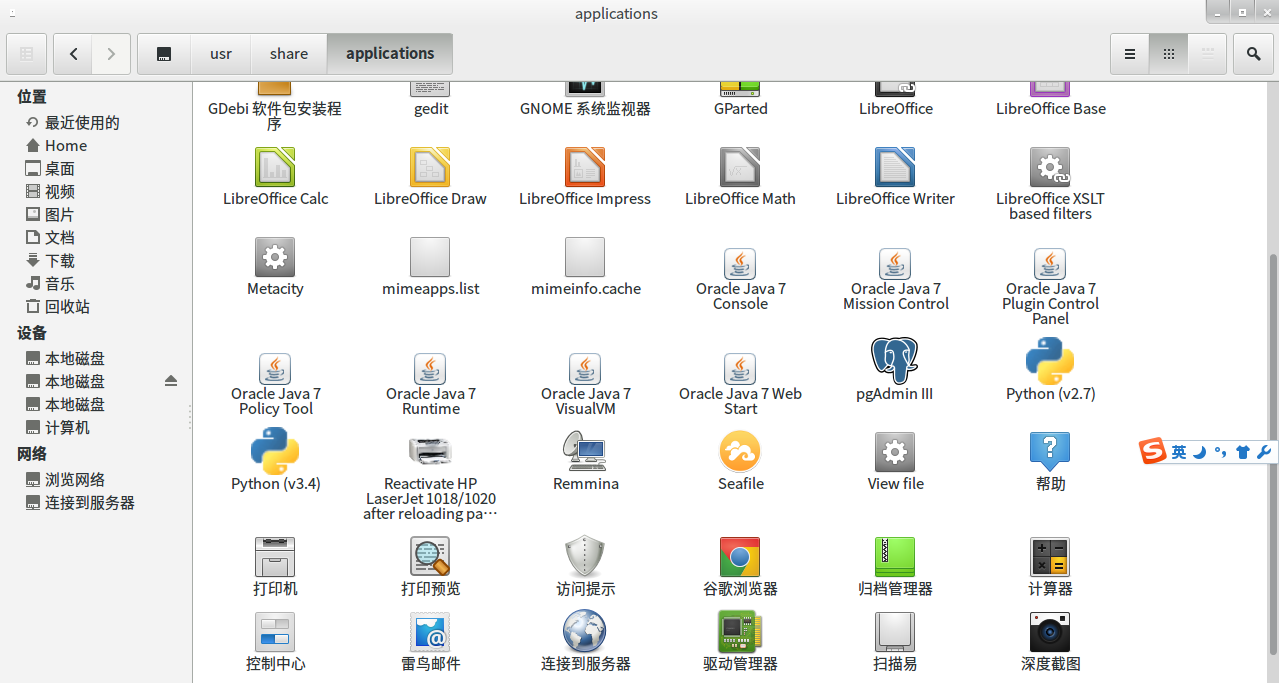Click the Sogou input method S icon

(x=1153, y=452)
